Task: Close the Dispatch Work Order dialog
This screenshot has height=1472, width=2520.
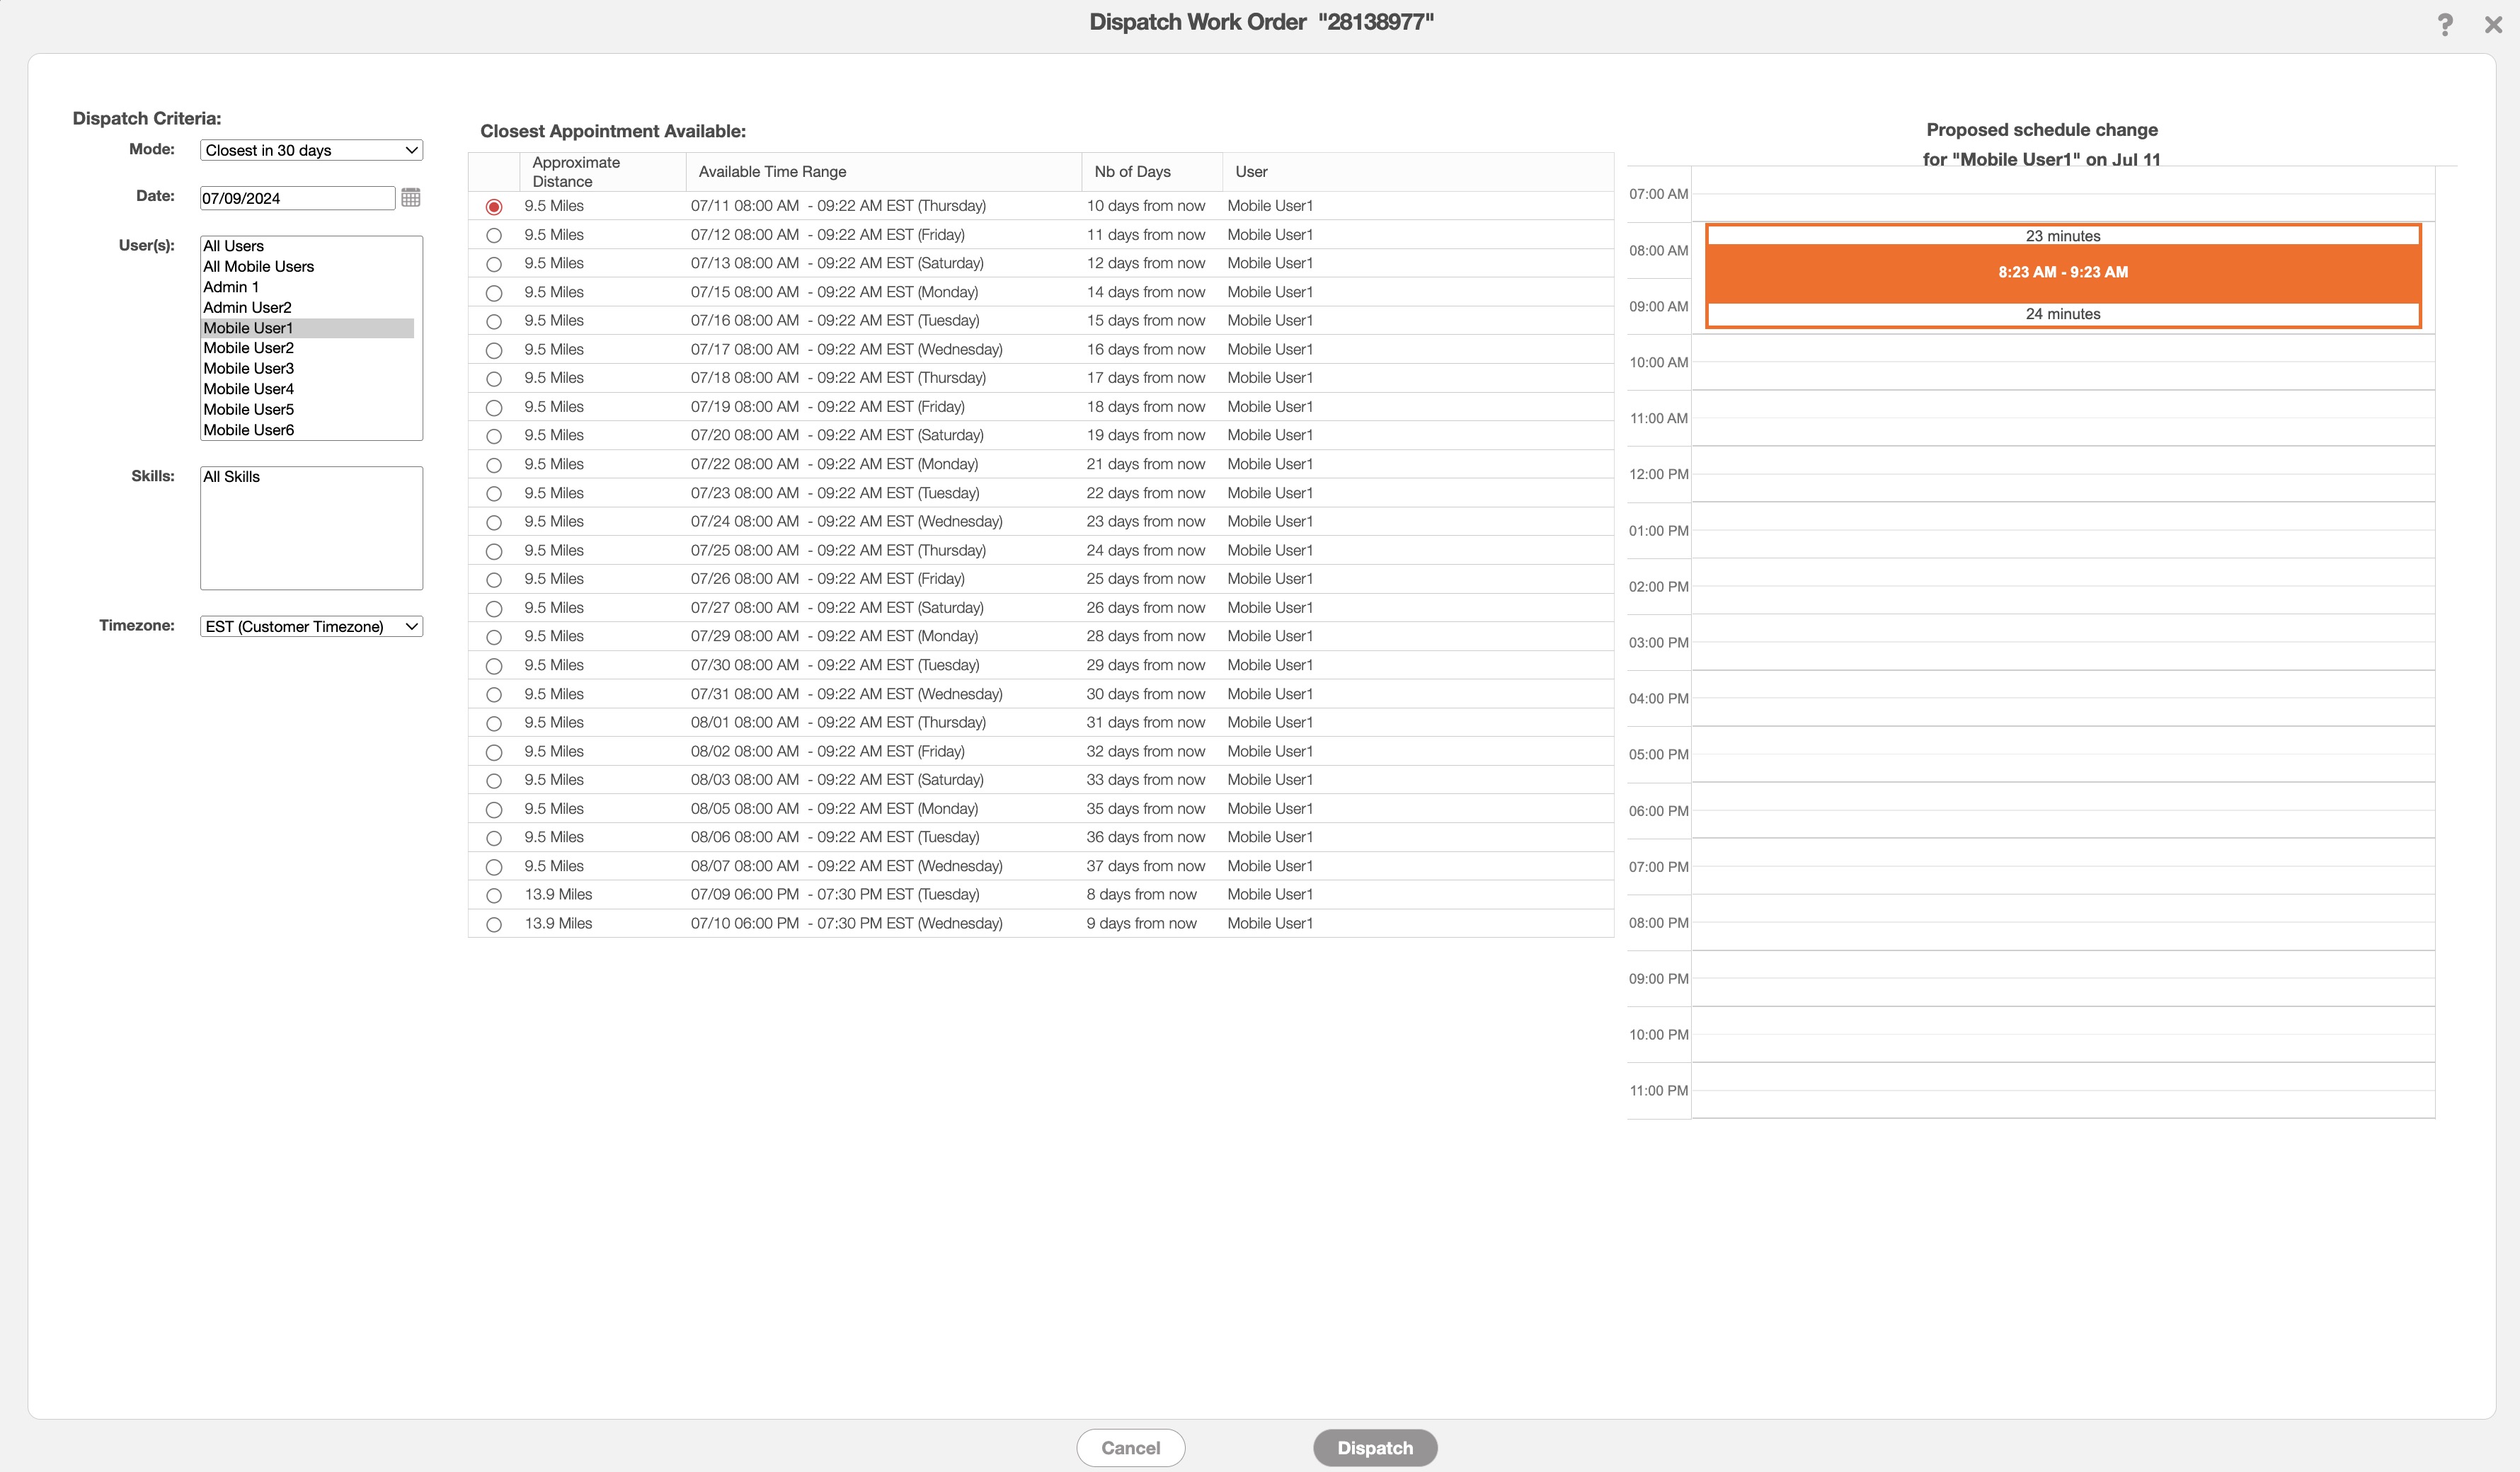Action: point(2493,24)
